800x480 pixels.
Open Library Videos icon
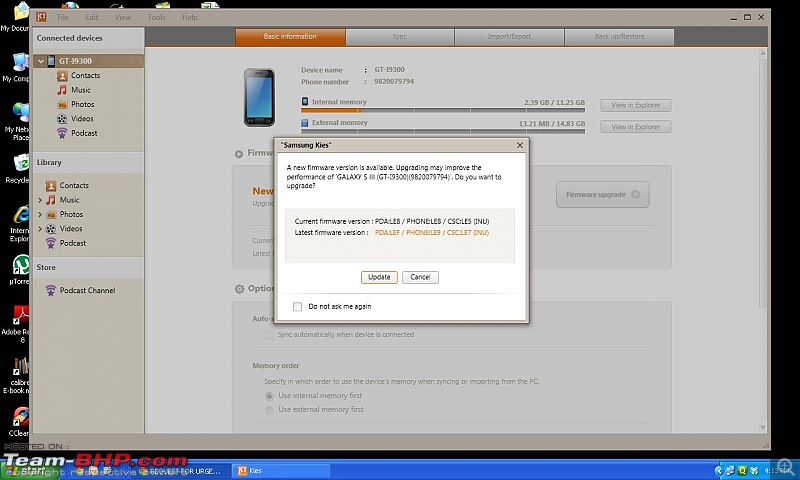tap(51, 229)
